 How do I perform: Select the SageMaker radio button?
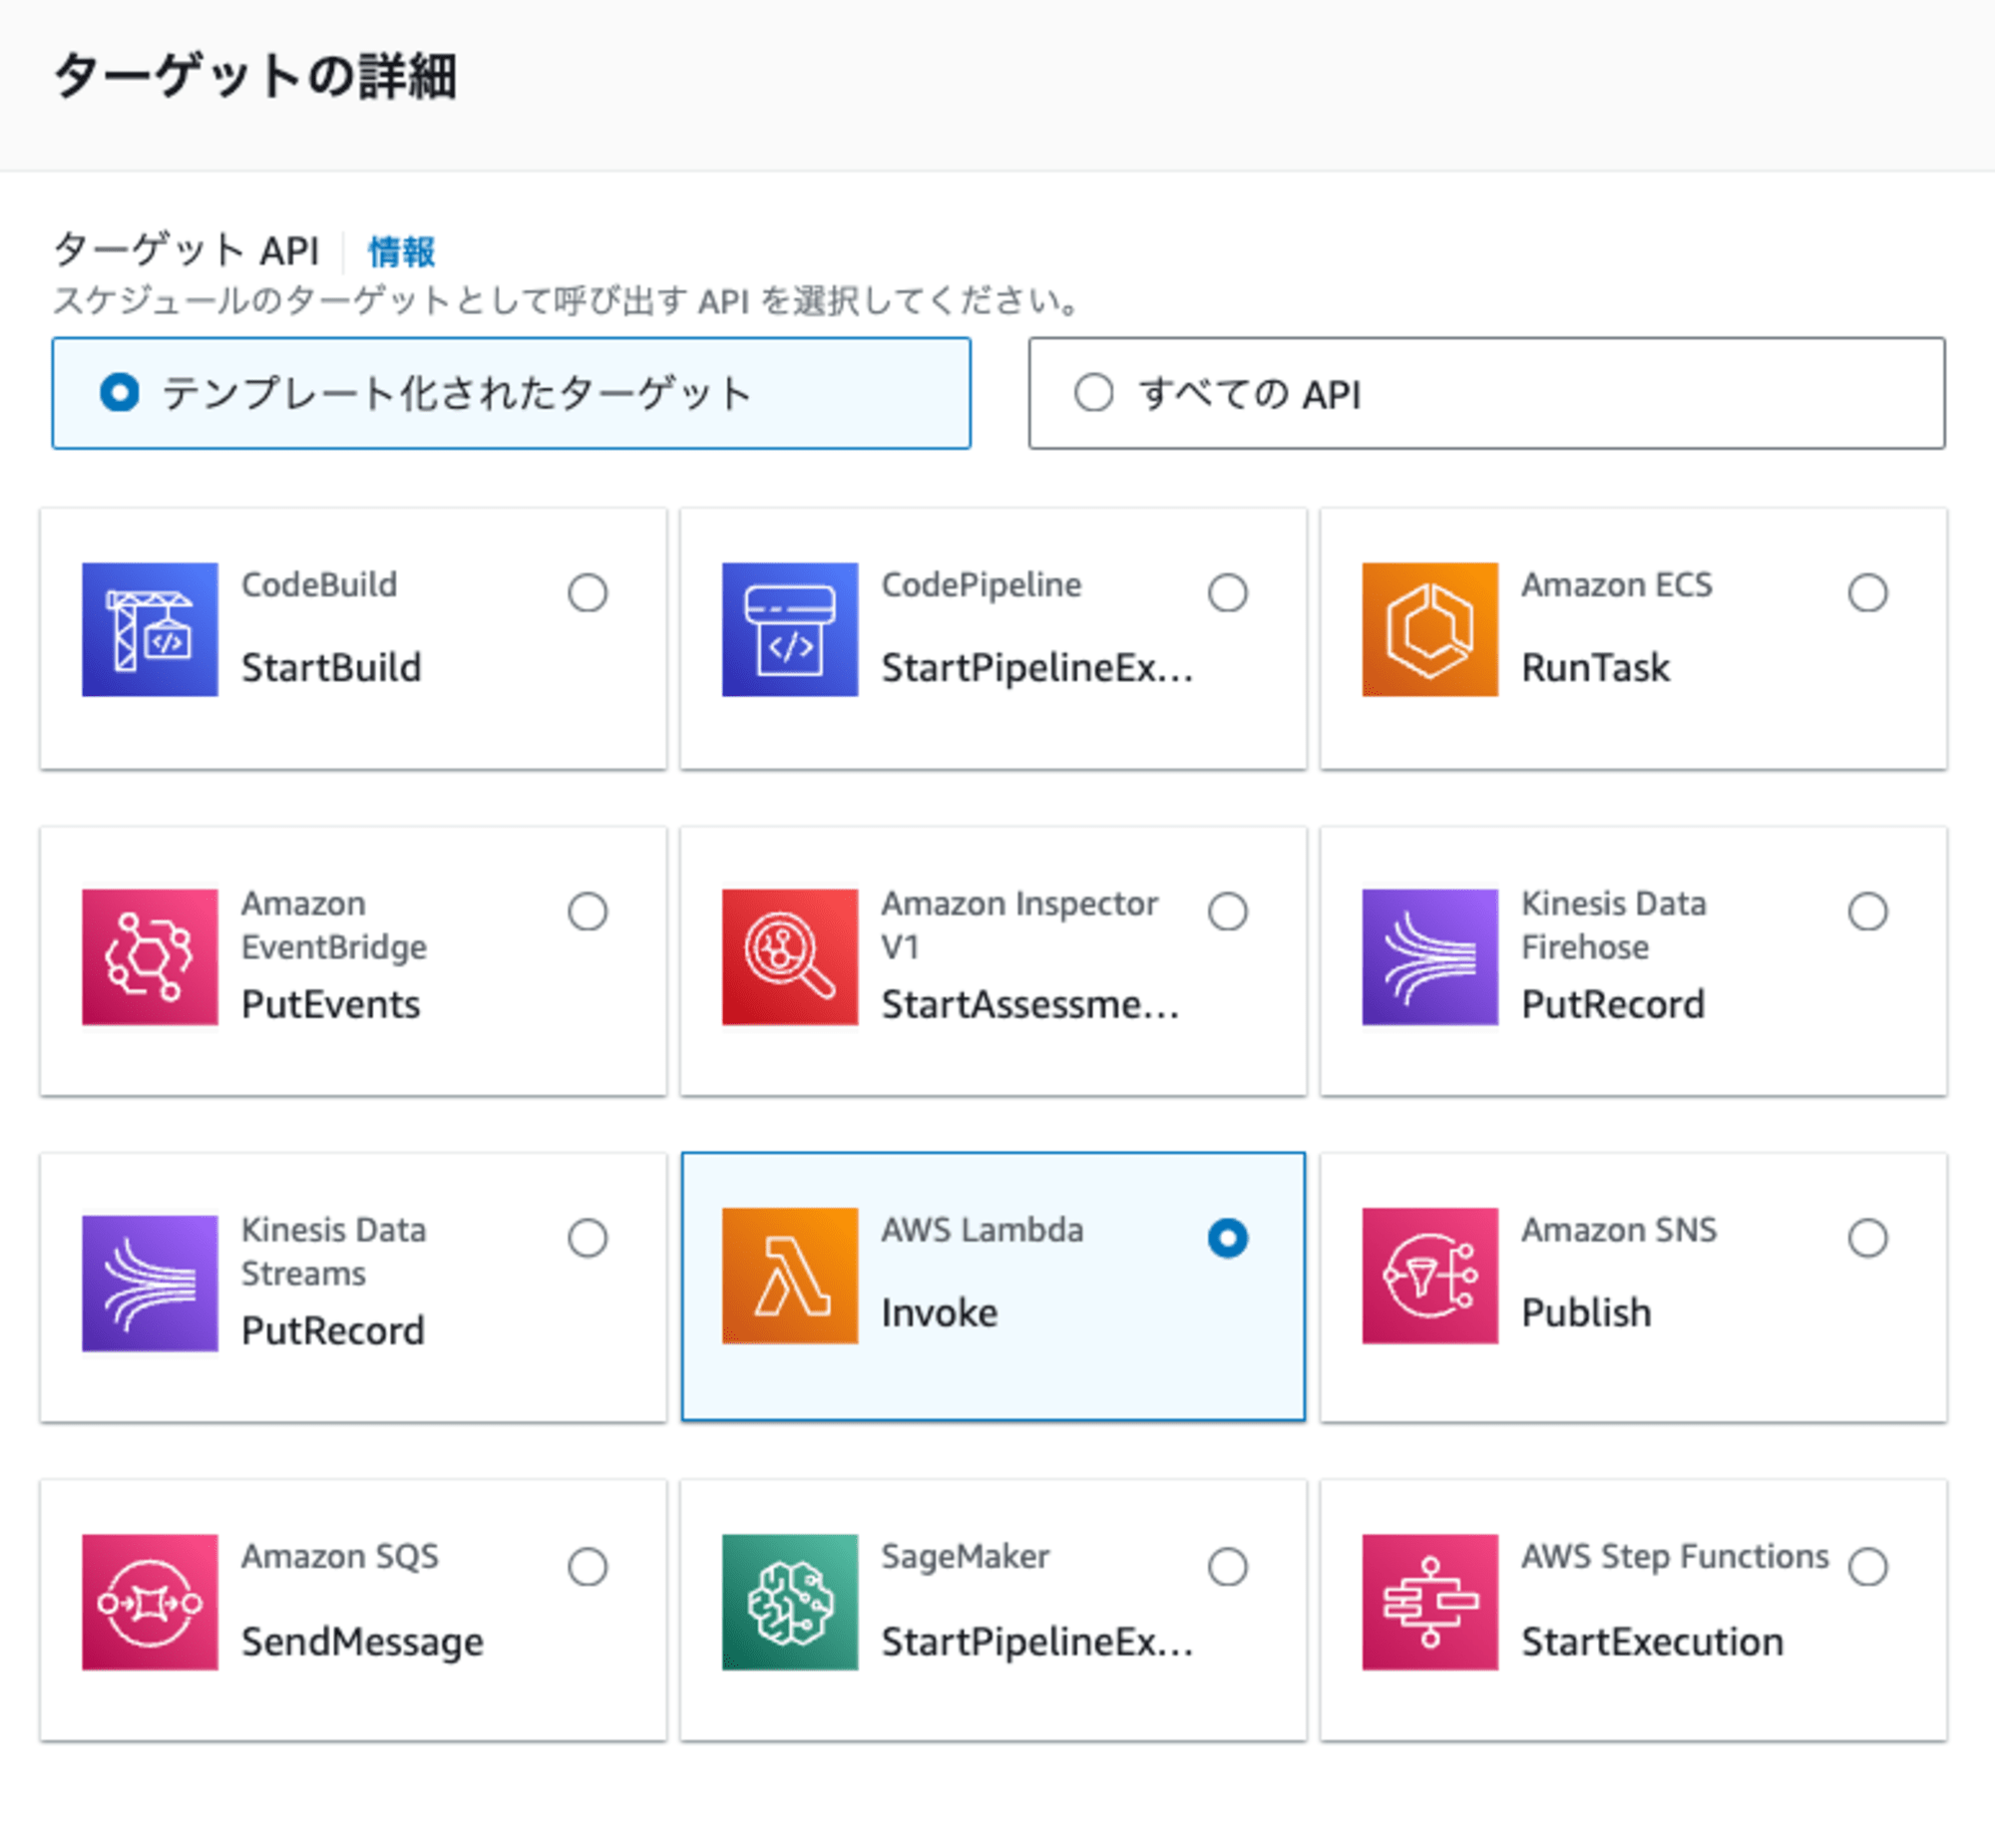[1228, 1566]
